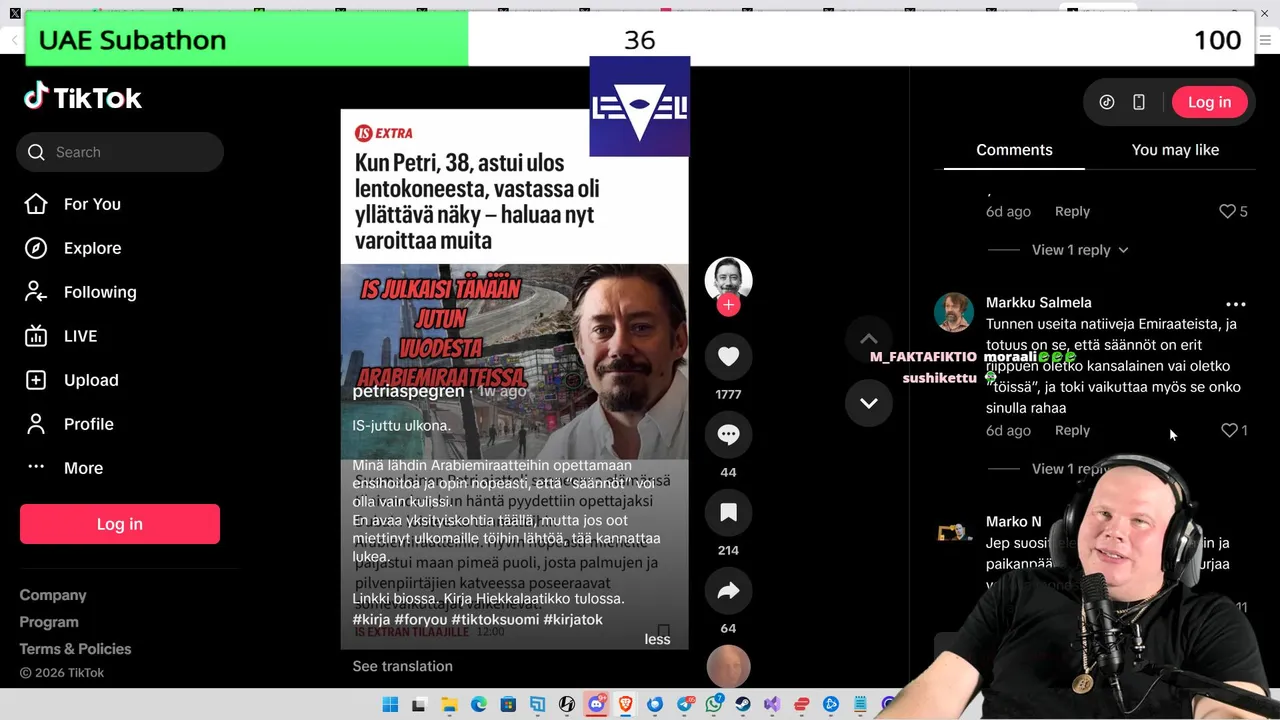Reply to the top comment
Viewport: 1280px width, 720px height.
click(x=1072, y=211)
